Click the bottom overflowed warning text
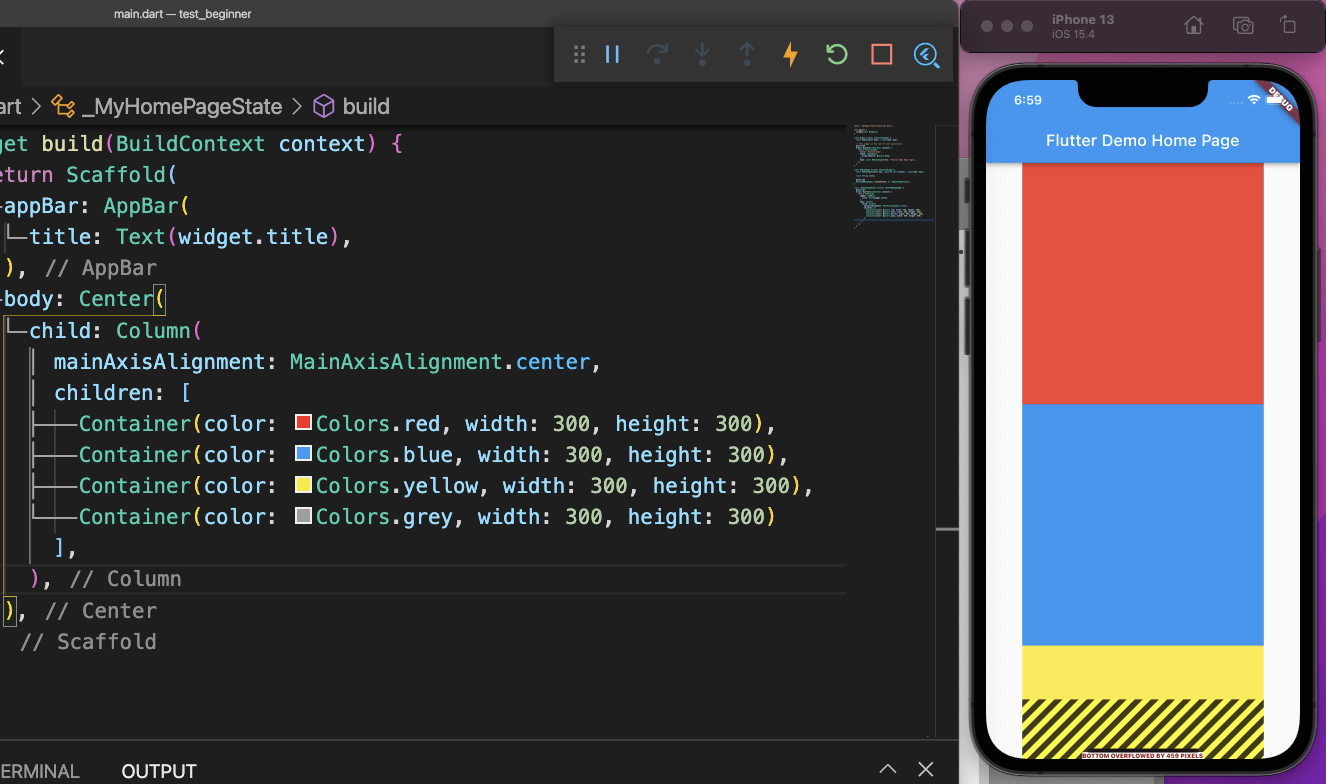The image size is (1326, 784). click(1143, 756)
